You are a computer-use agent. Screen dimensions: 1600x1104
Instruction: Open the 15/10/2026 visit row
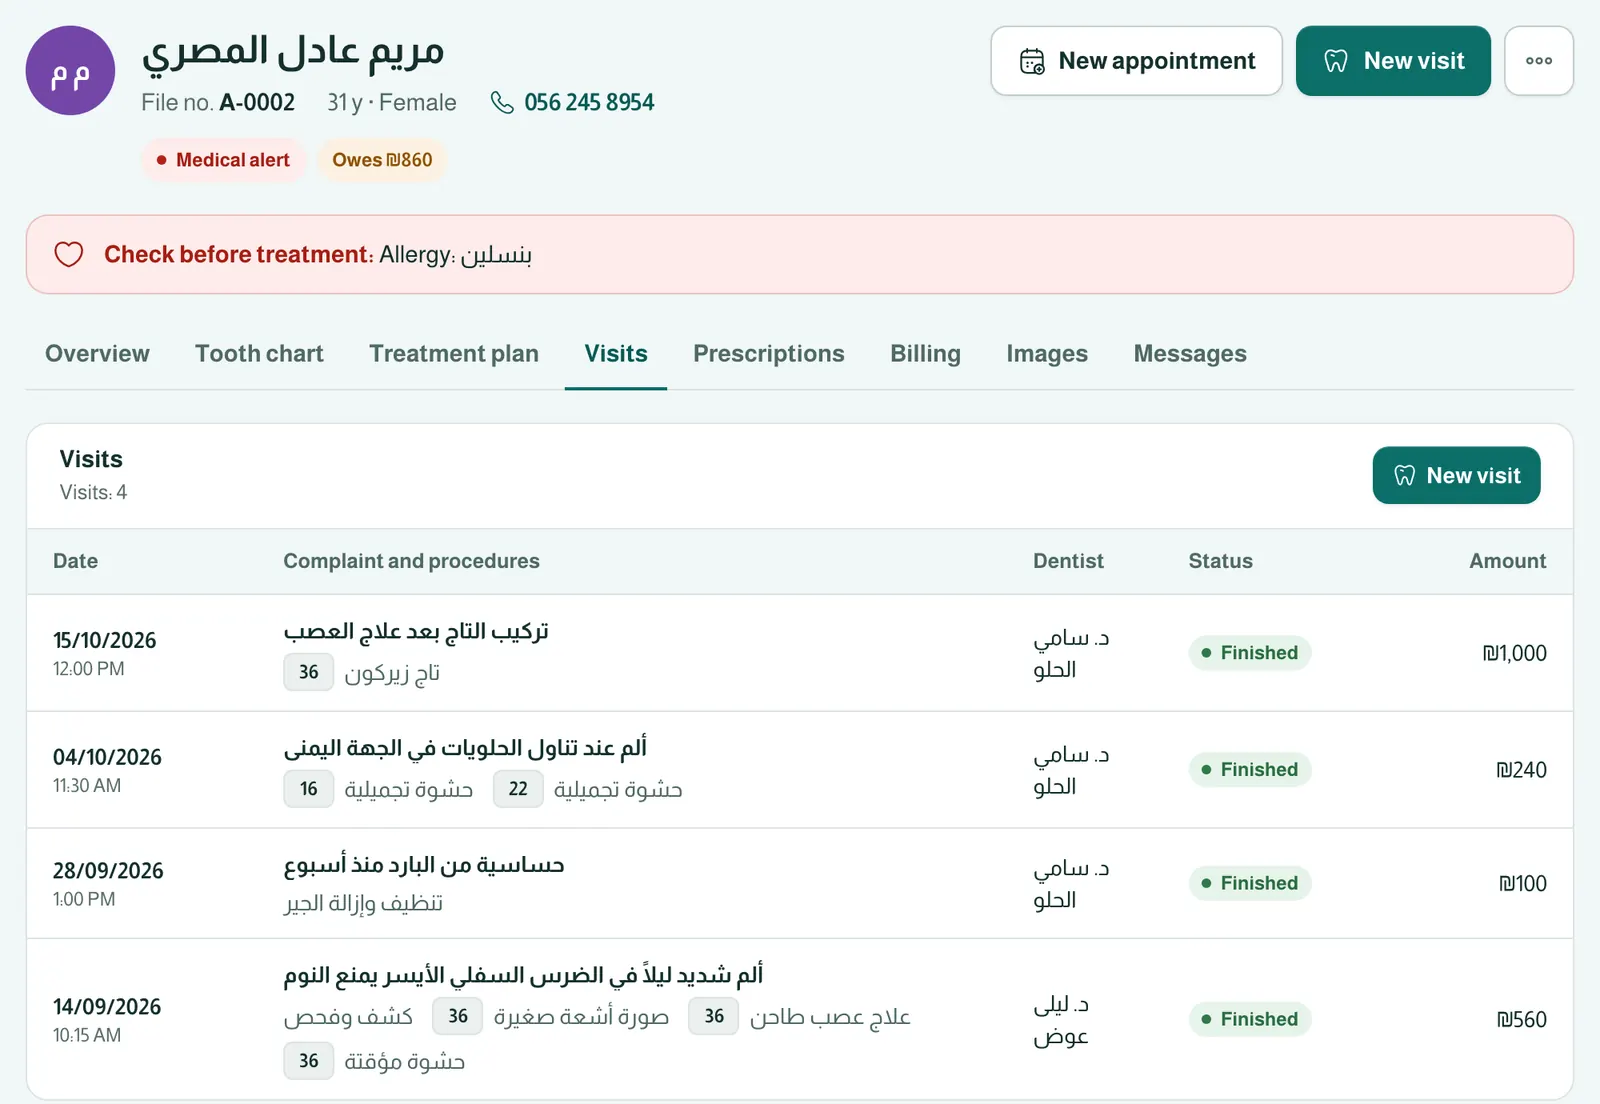click(800, 653)
